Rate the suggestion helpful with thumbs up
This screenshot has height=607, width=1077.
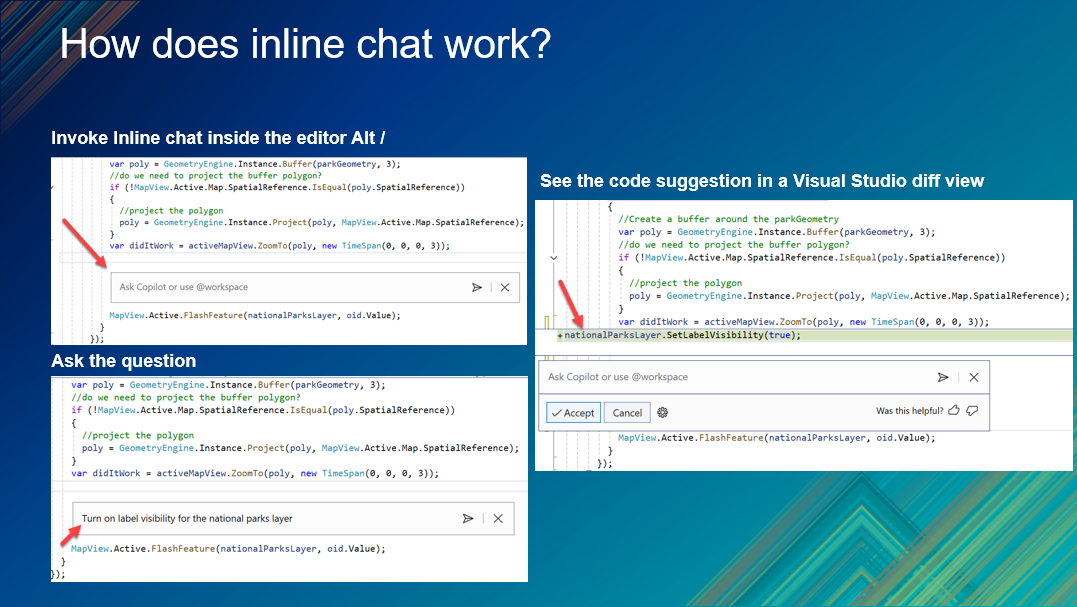(x=952, y=412)
